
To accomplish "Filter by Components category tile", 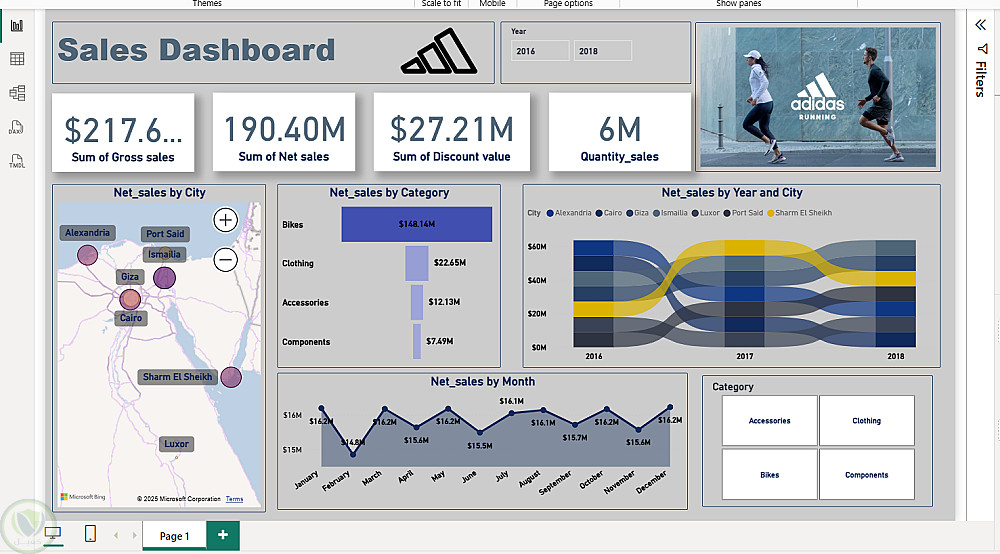I will click(866, 474).
